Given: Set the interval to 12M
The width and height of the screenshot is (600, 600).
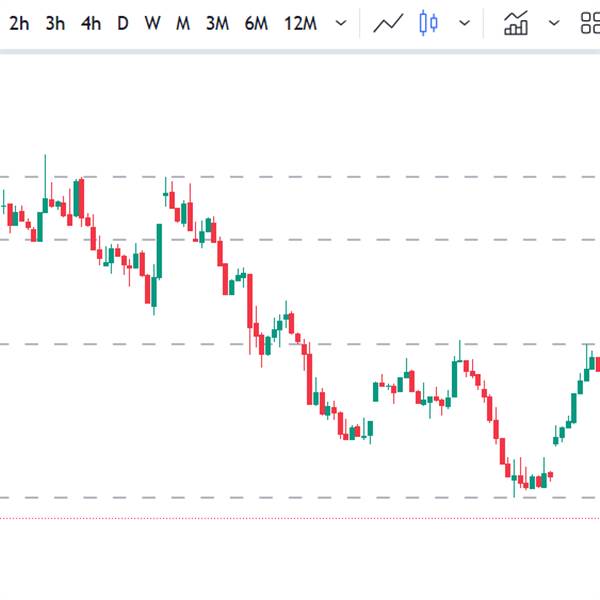Looking at the screenshot, I should point(300,24).
